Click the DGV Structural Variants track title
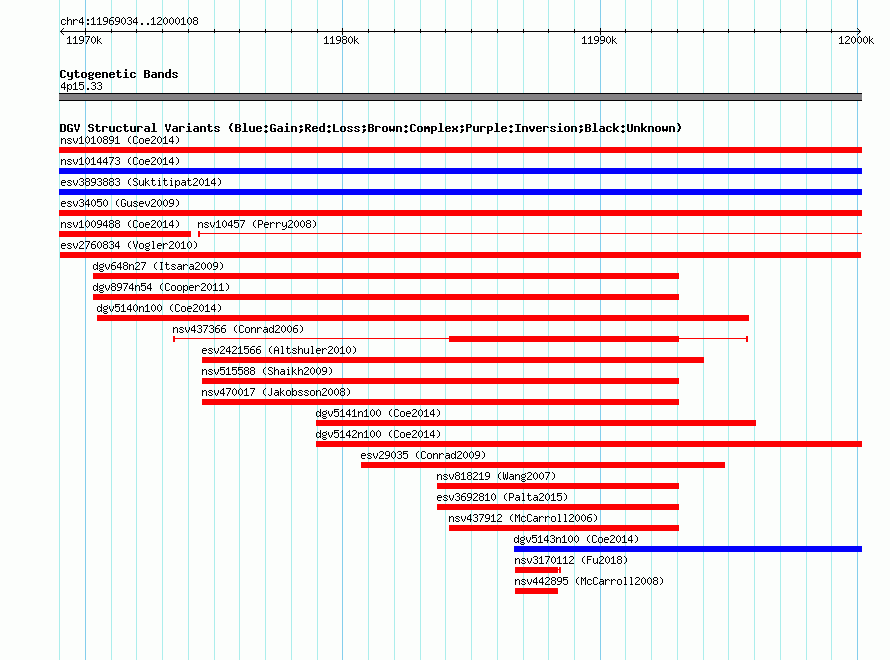Image resolution: width=890 pixels, height=660 pixels. coord(371,128)
